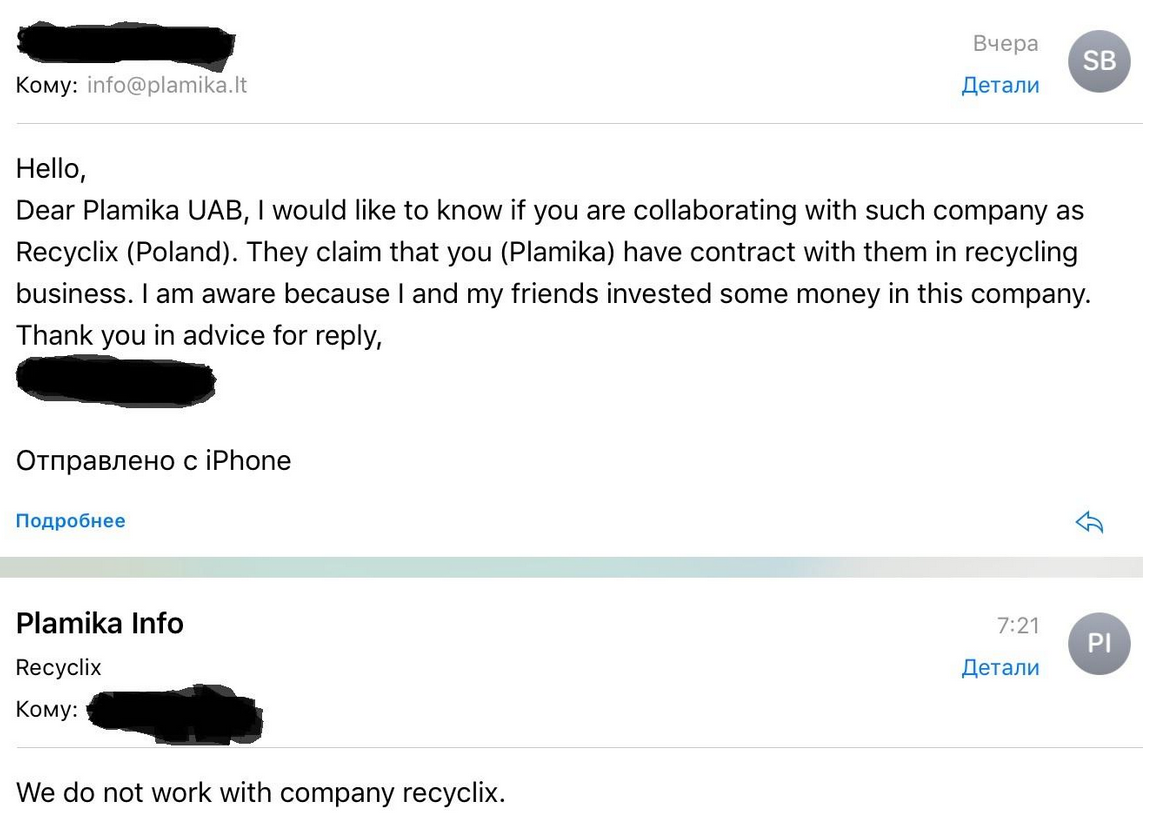Tap the Вчера date label
Image resolution: width=1149 pixels, height=824 pixels.
coord(1005,43)
